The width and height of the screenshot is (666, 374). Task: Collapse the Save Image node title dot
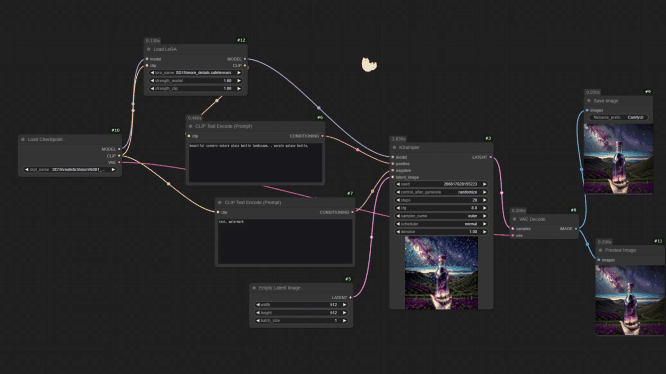pyautogui.click(x=589, y=101)
